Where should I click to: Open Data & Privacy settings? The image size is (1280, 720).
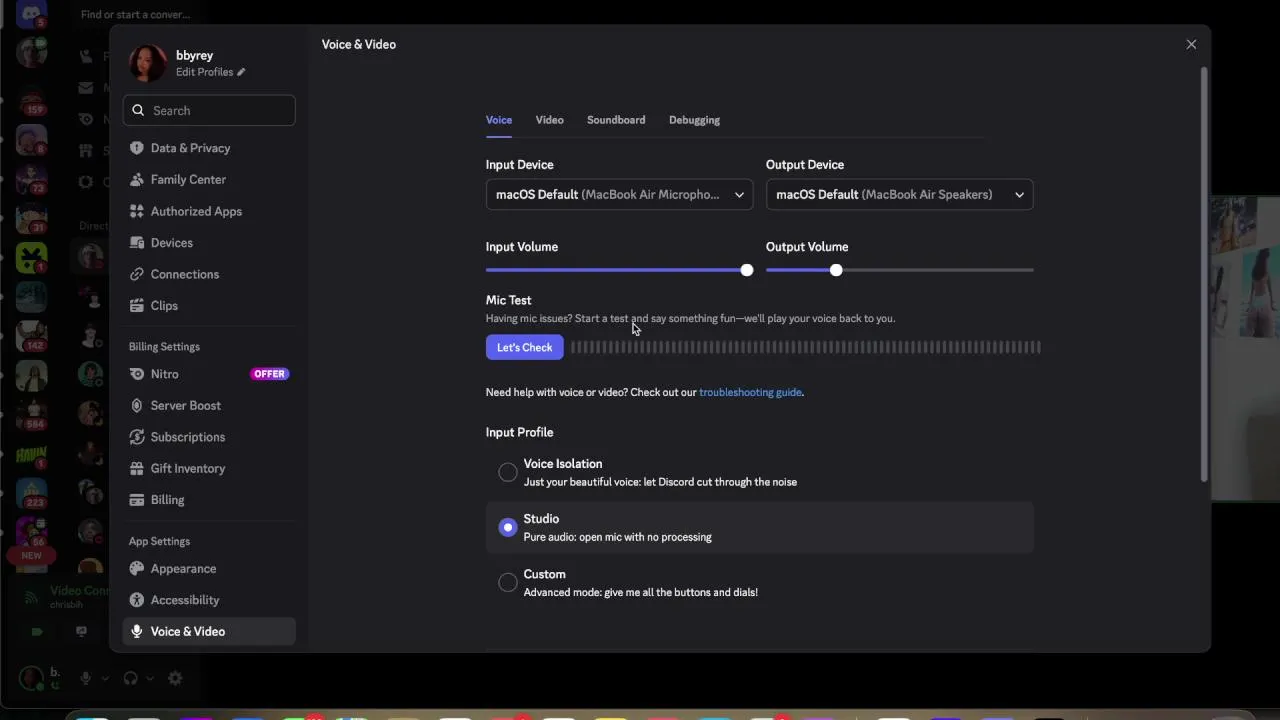click(x=209, y=148)
